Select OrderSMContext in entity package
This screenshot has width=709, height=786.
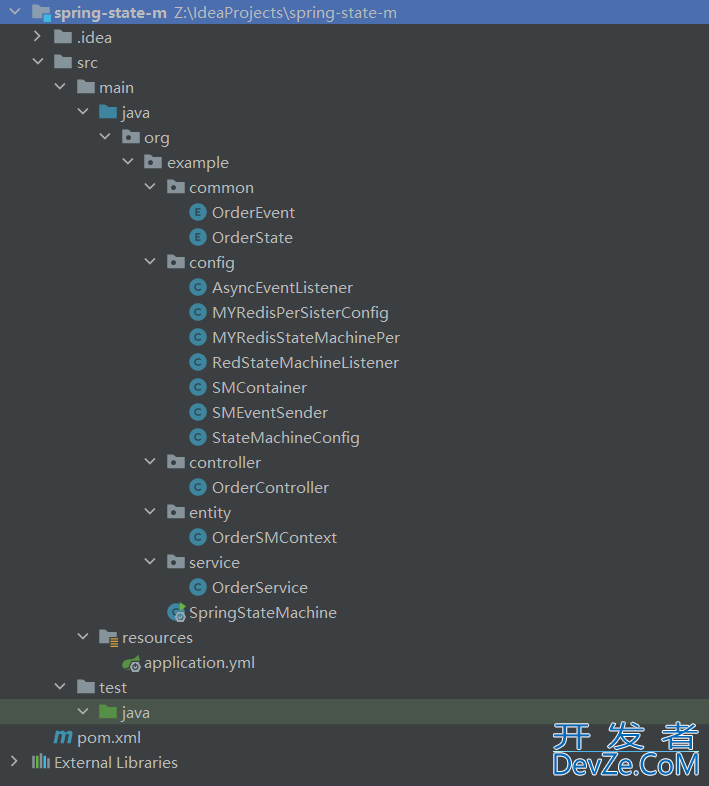click(x=274, y=538)
